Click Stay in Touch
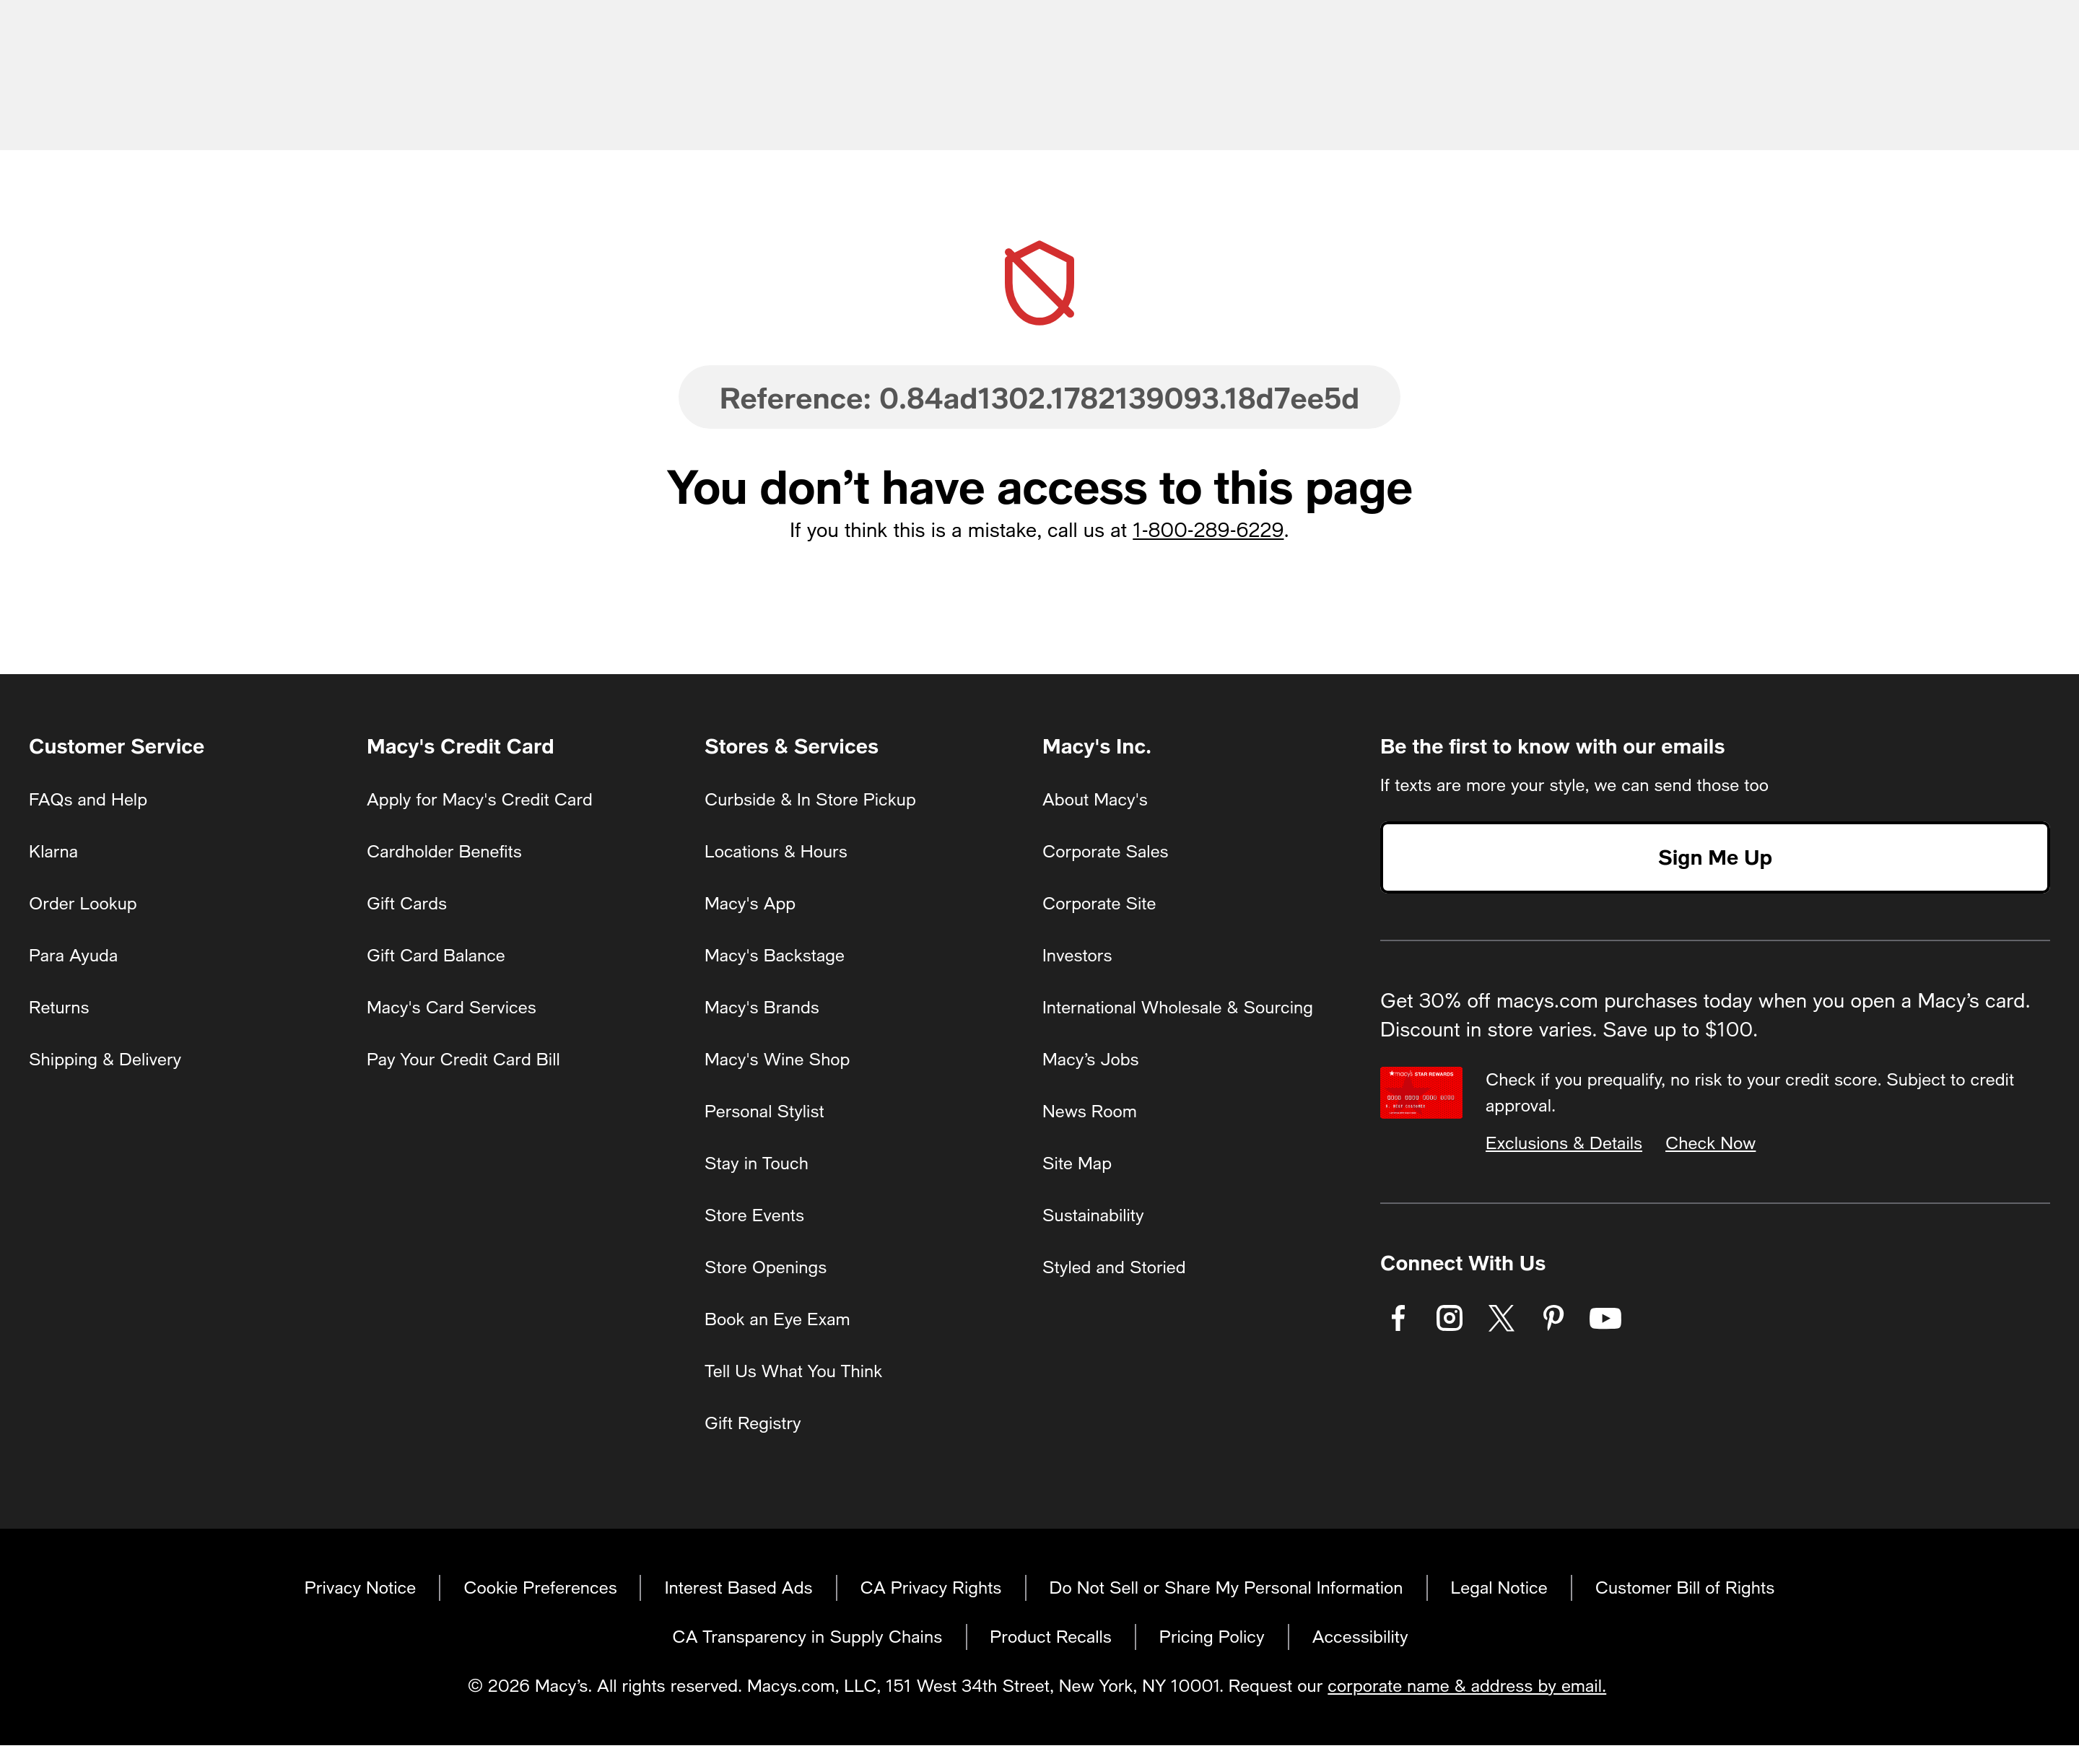 756,1163
